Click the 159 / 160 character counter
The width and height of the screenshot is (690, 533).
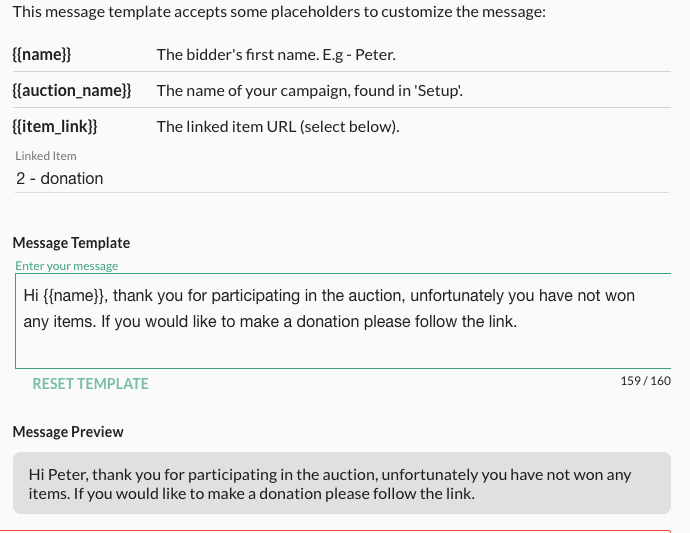(x=645, y=381)
